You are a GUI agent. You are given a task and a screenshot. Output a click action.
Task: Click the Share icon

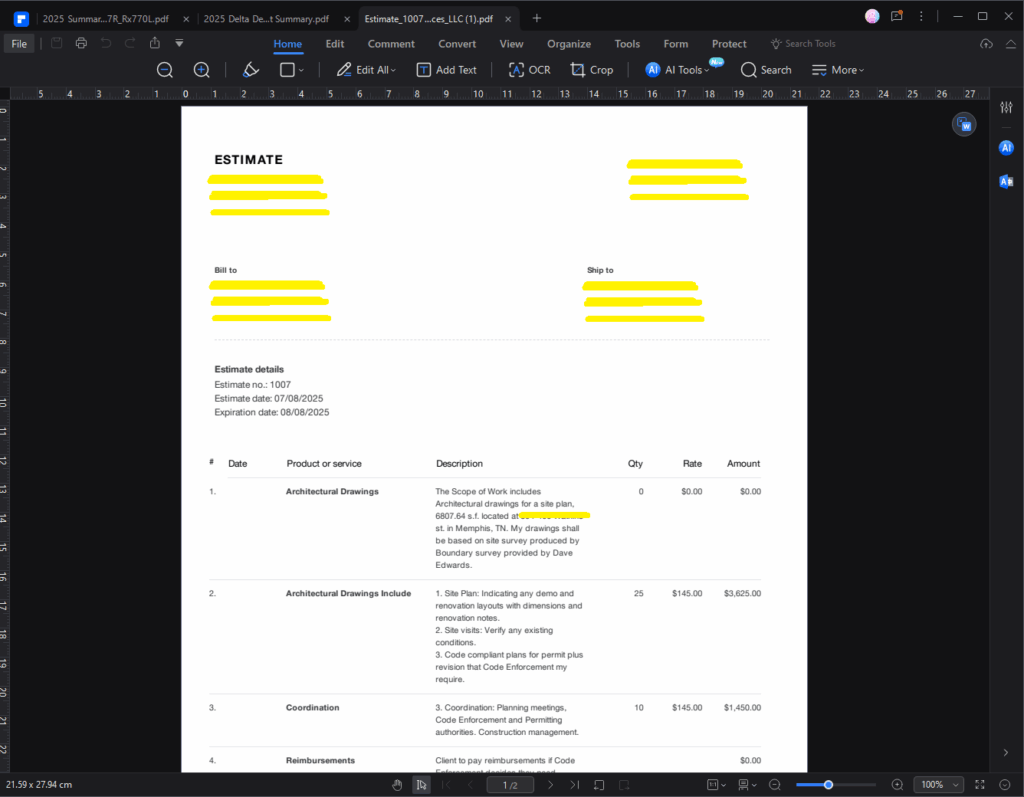[155, 43]
